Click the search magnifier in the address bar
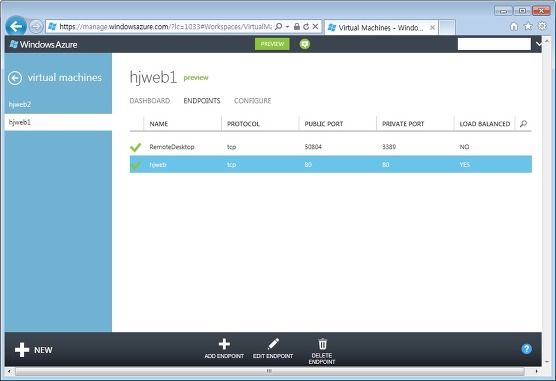The height and width of the screenshot is (381, 556). [279, 27]
